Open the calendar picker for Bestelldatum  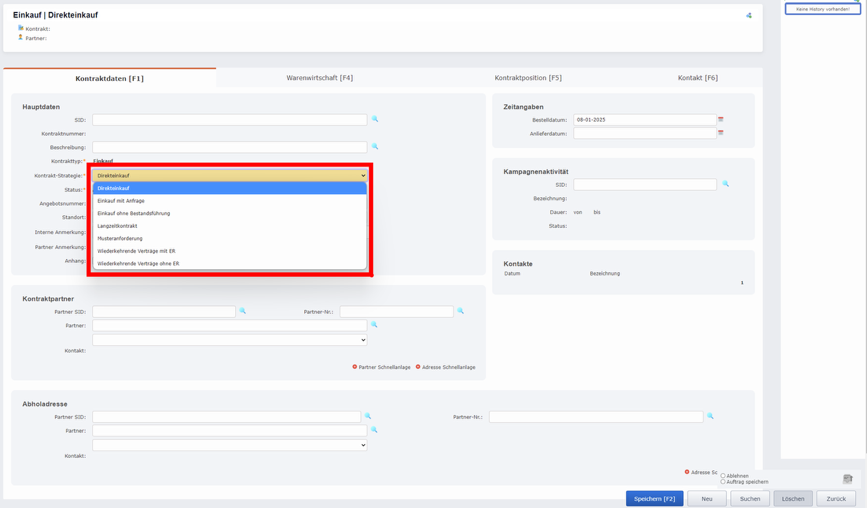point(721,120)
